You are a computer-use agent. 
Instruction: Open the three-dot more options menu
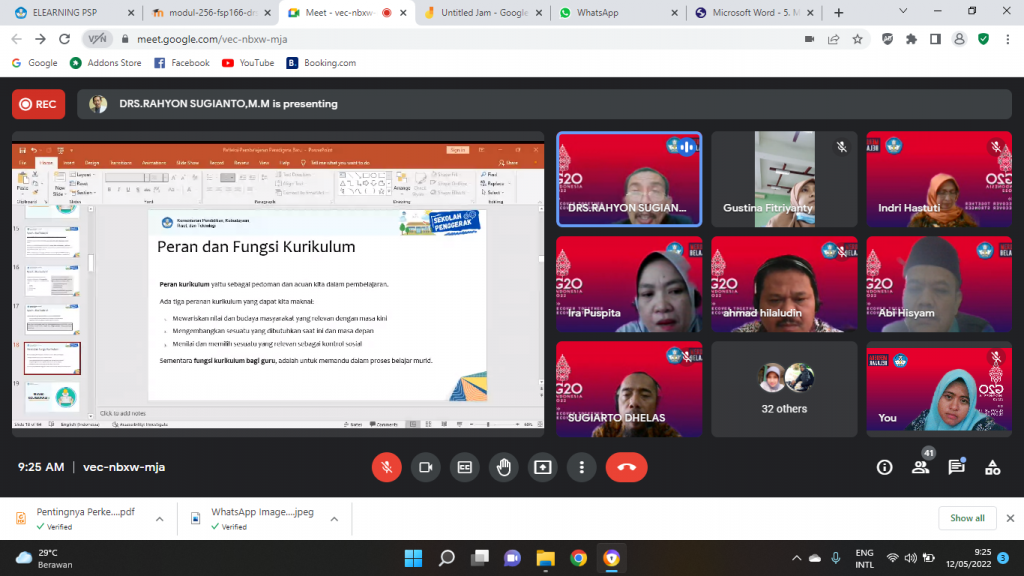click(581, 467)
